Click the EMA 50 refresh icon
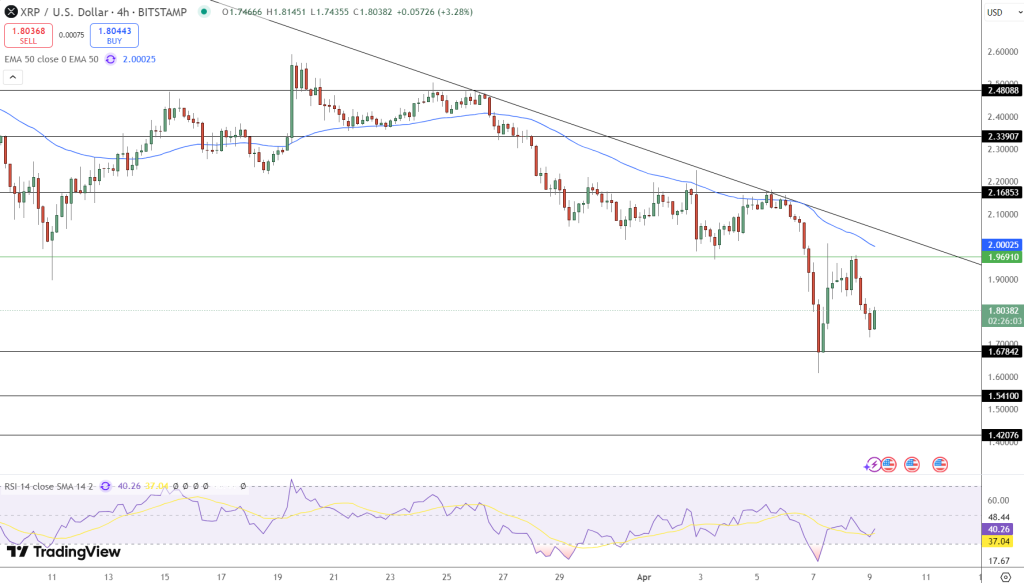The height and width of the screenshot is (583, 1024). tap(110, 59)
